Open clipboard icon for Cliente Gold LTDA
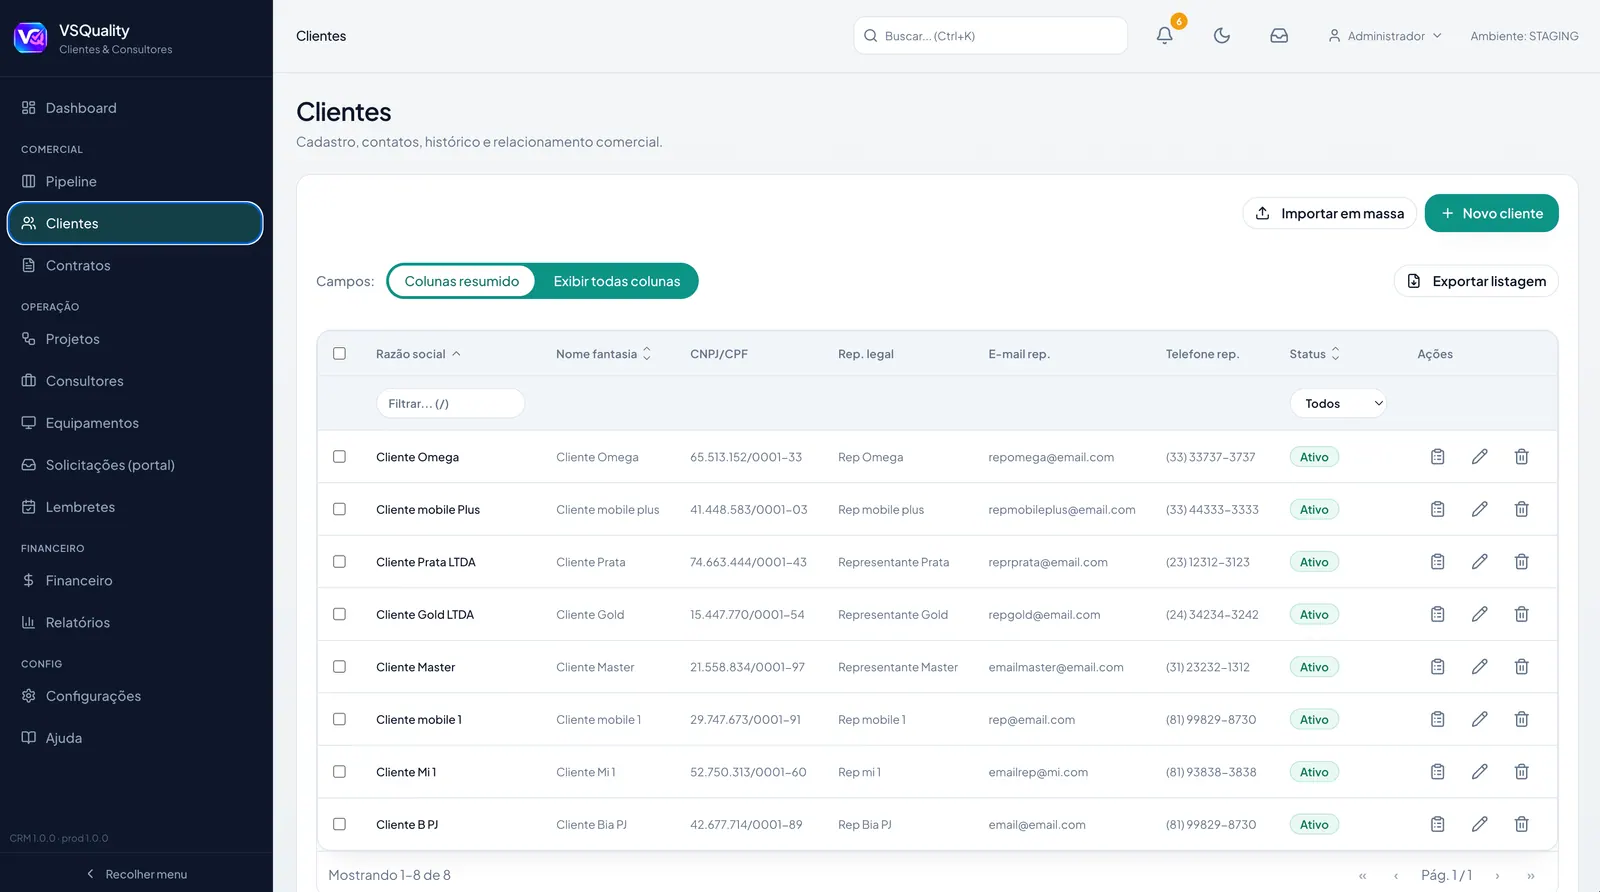1600x892 pixels. pyautogui.click(x=1438, y=614)
